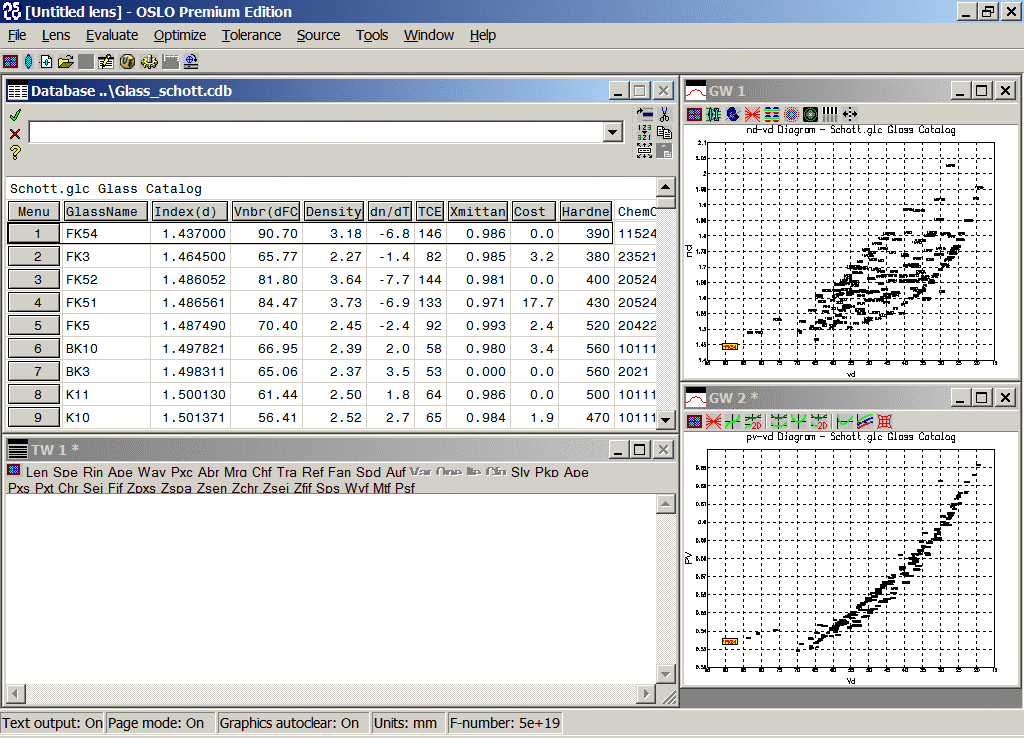
Task: Click the sort order icon in database window
Action: click(x=644, y=133)
